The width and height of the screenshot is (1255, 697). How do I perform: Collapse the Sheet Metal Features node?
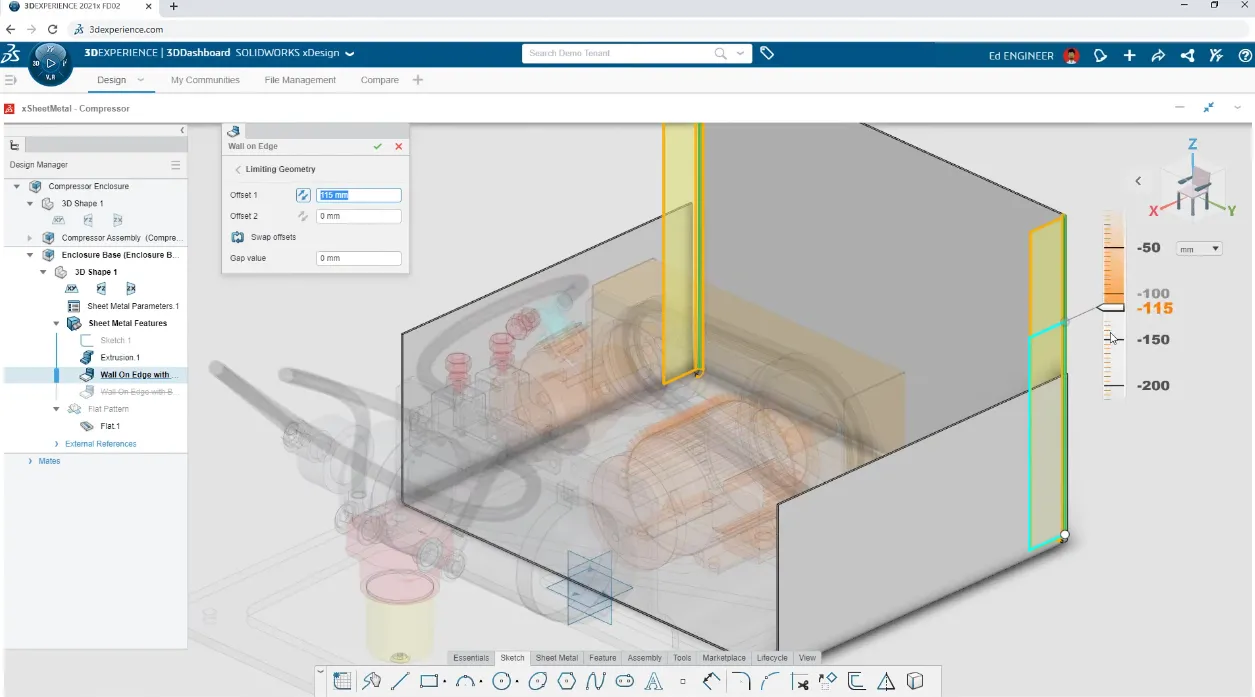coord(57,322)
